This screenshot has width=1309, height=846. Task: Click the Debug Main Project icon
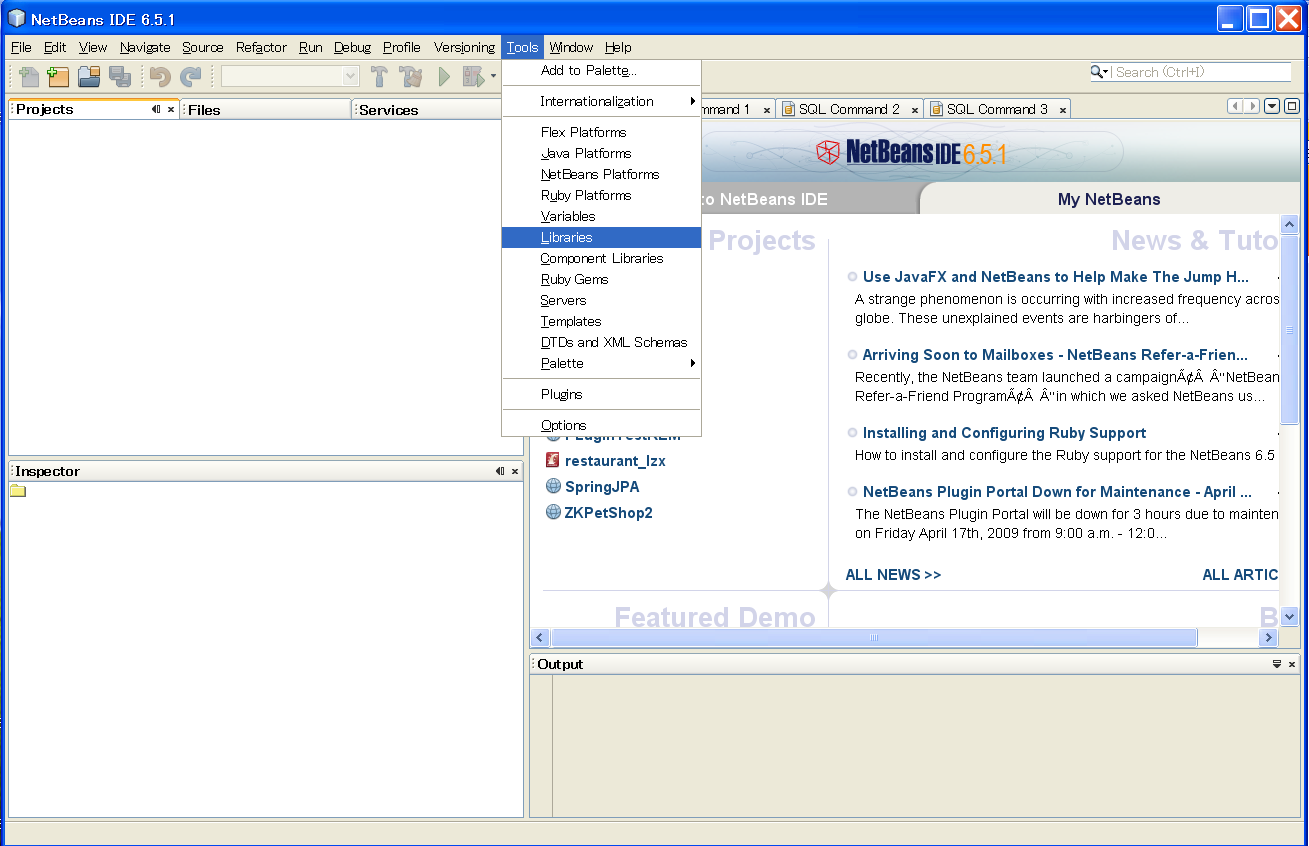(x=473, y=76)
